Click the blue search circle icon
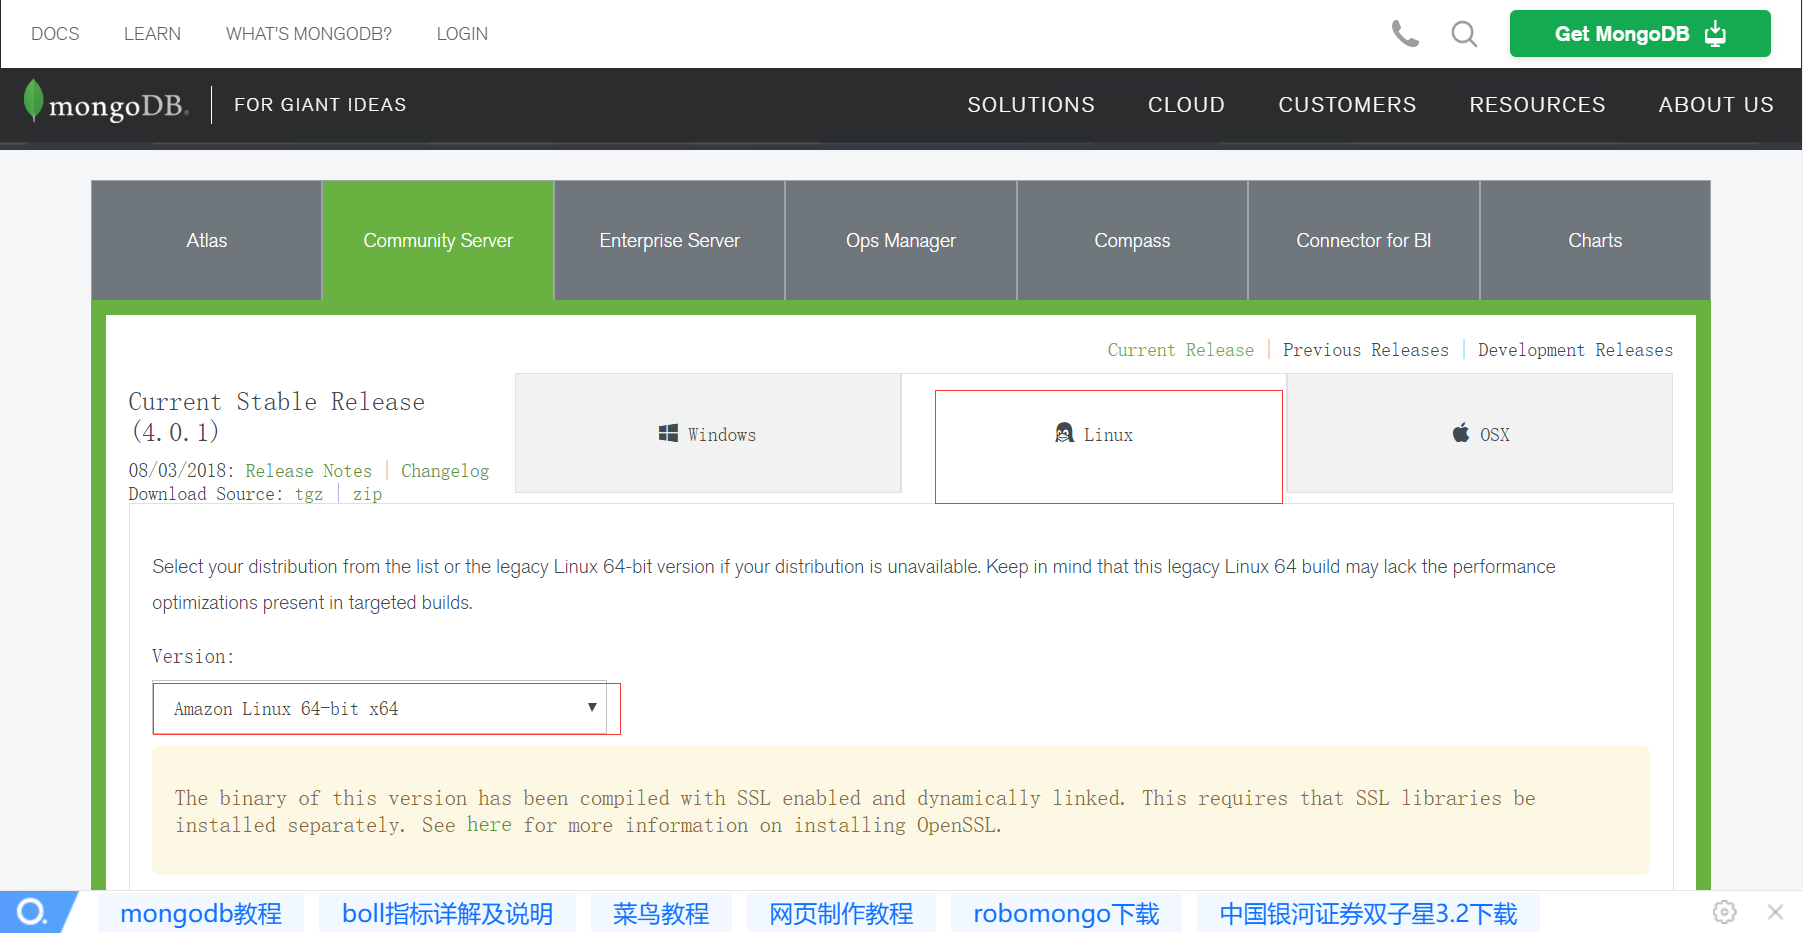The width and height of the screenshot is (1803, 933). pos(32,912)
